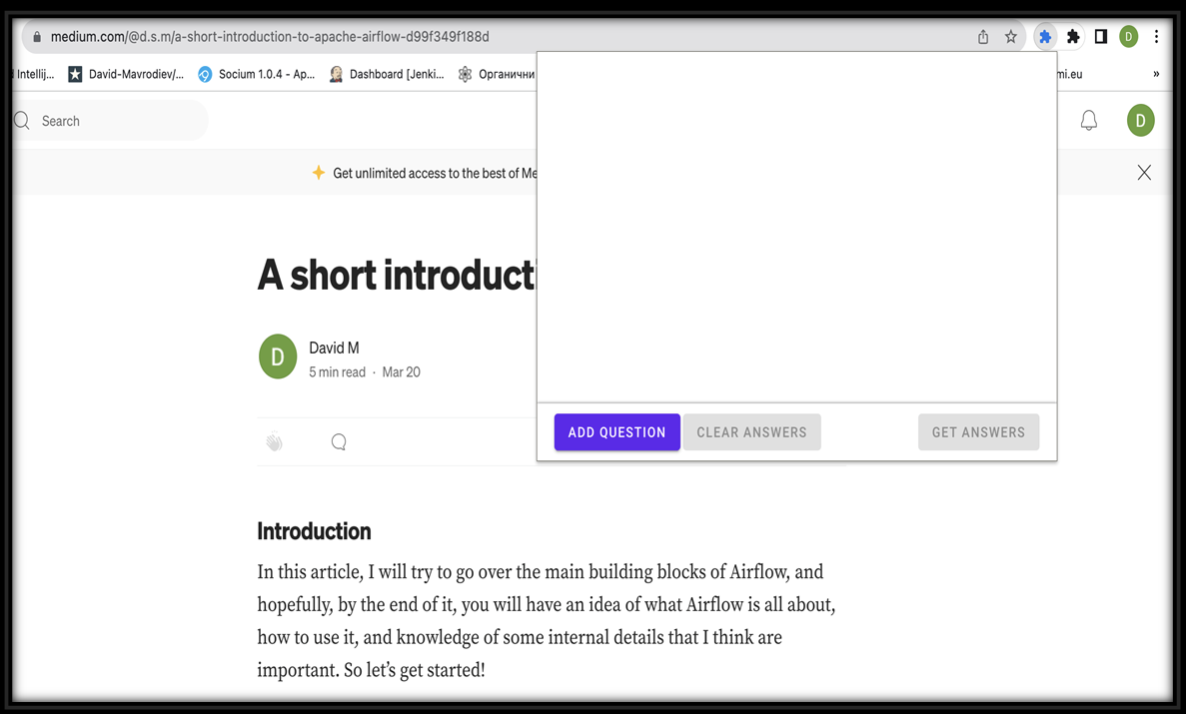
Task: Click the CLEAR ANSWERS button
Action: (752, 432)
